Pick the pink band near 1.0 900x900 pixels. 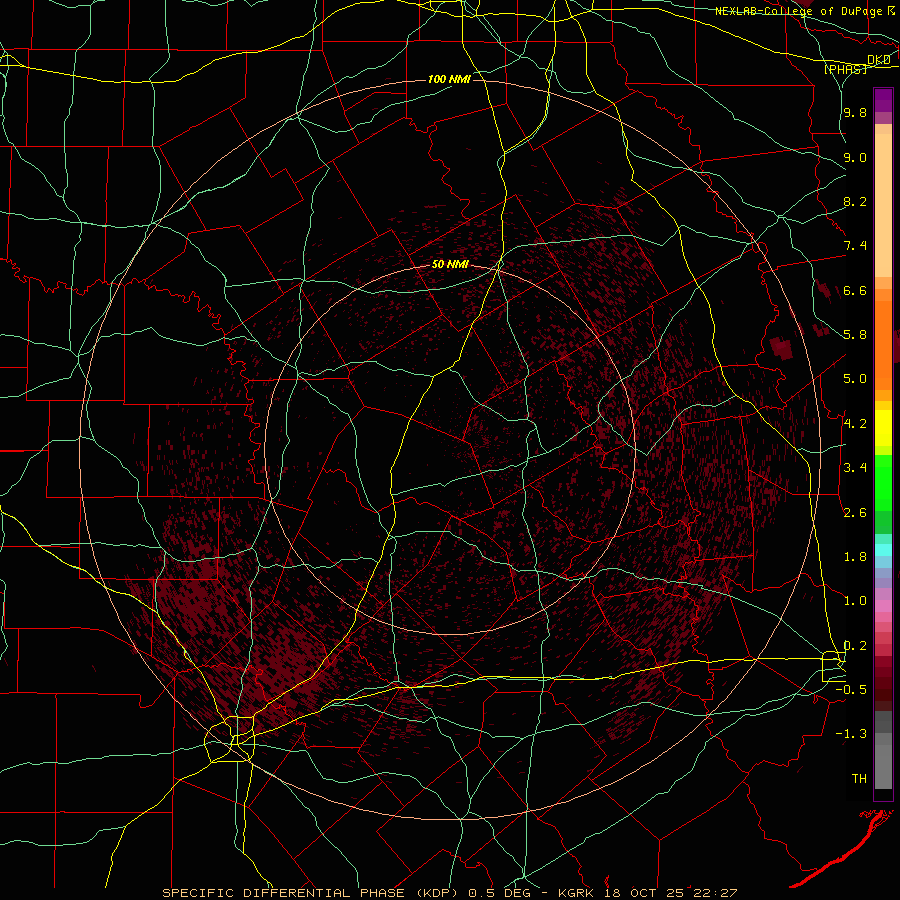pos(883,606)
